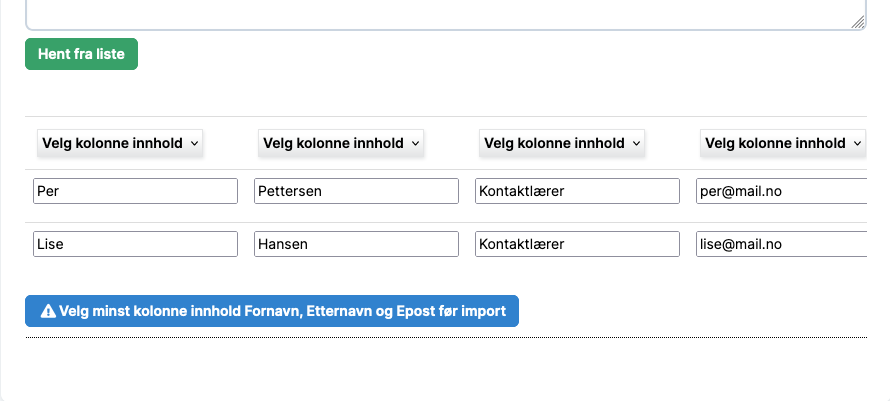
Task: Expand column content dropdown above Kontaktlærer
Action: (562, 143)
